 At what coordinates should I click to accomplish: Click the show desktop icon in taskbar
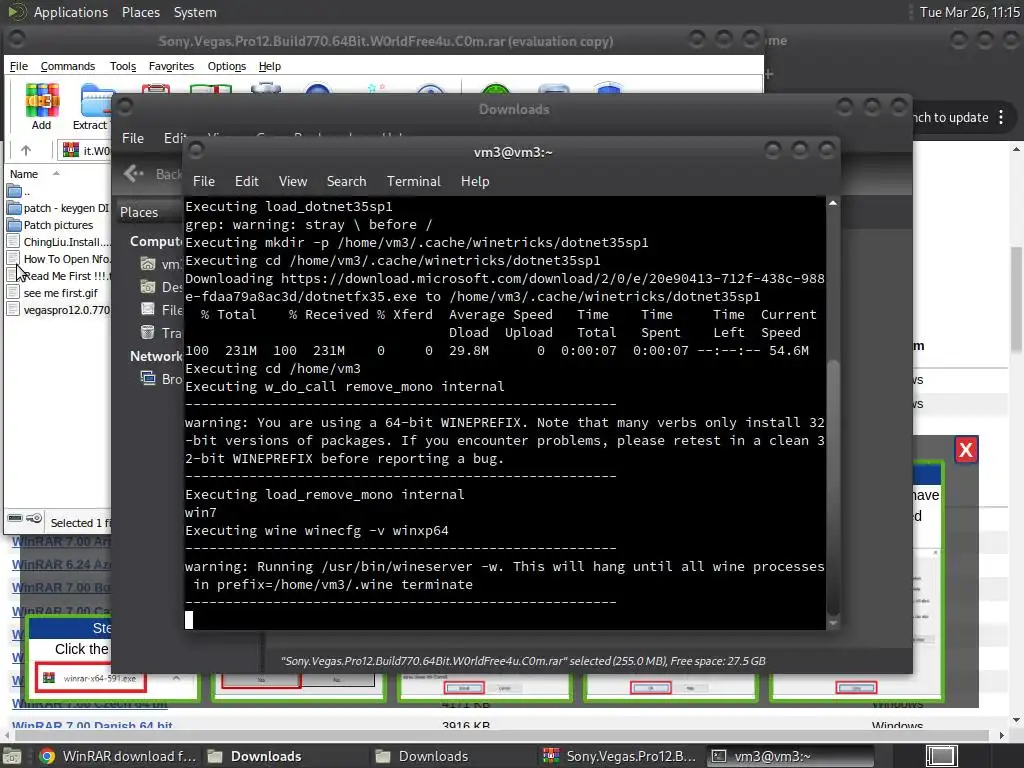[11, 756]
